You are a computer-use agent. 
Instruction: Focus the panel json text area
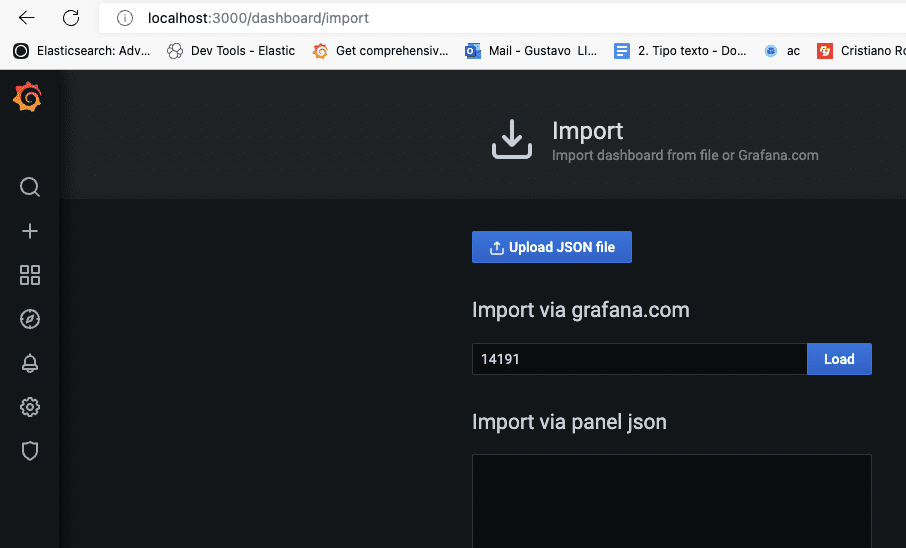[x=671, y=501]
